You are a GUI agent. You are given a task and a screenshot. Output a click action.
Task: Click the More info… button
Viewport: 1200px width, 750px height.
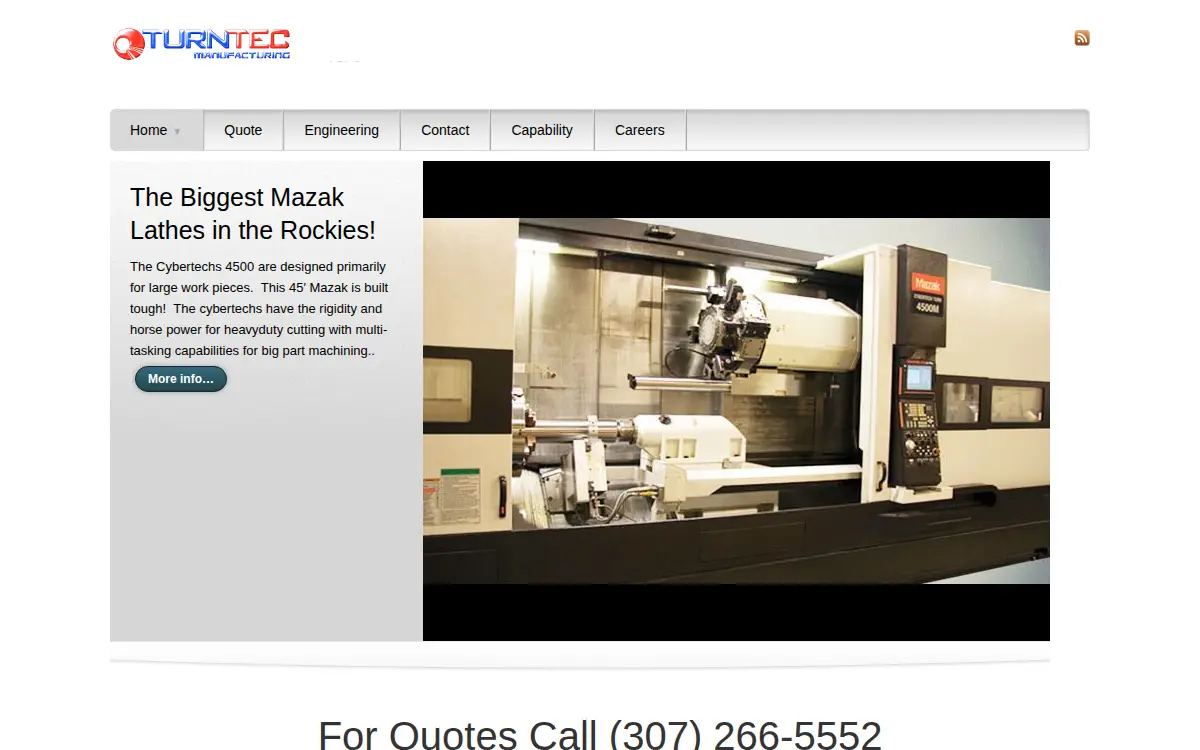coord(181,379)
